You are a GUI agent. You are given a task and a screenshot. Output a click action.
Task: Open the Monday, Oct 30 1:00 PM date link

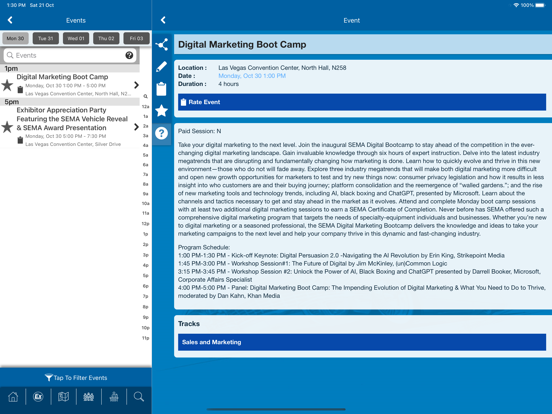(252, 76)
